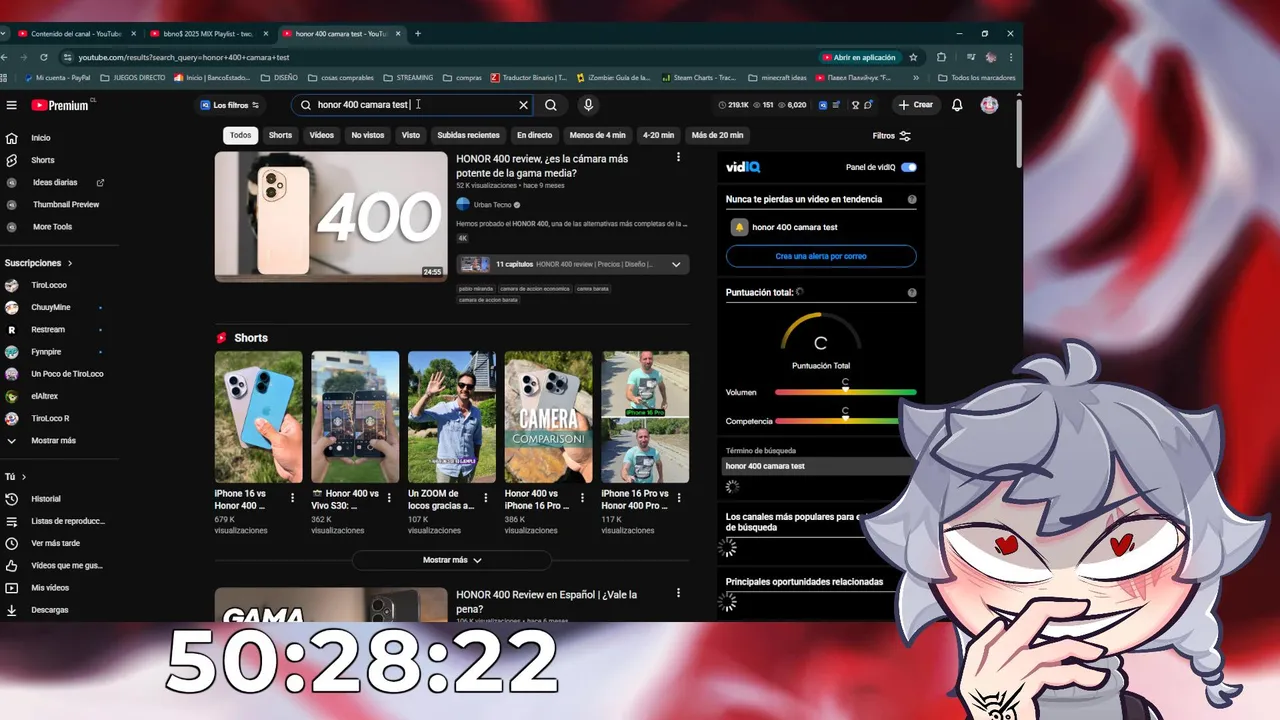Close the bbno$ 2025 MIX Playlist tab
The image size is (1280, 720).
pos(265,33)
